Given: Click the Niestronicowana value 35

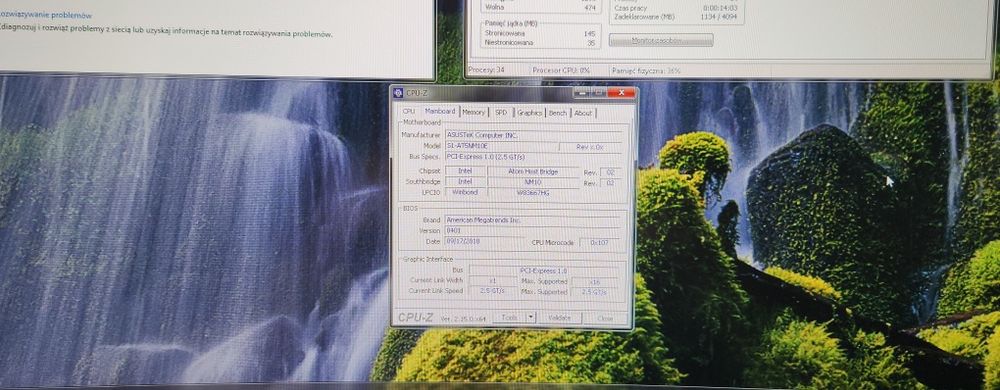Looking at the screenshot, I should pyautogui.click(x=591, y=43).
